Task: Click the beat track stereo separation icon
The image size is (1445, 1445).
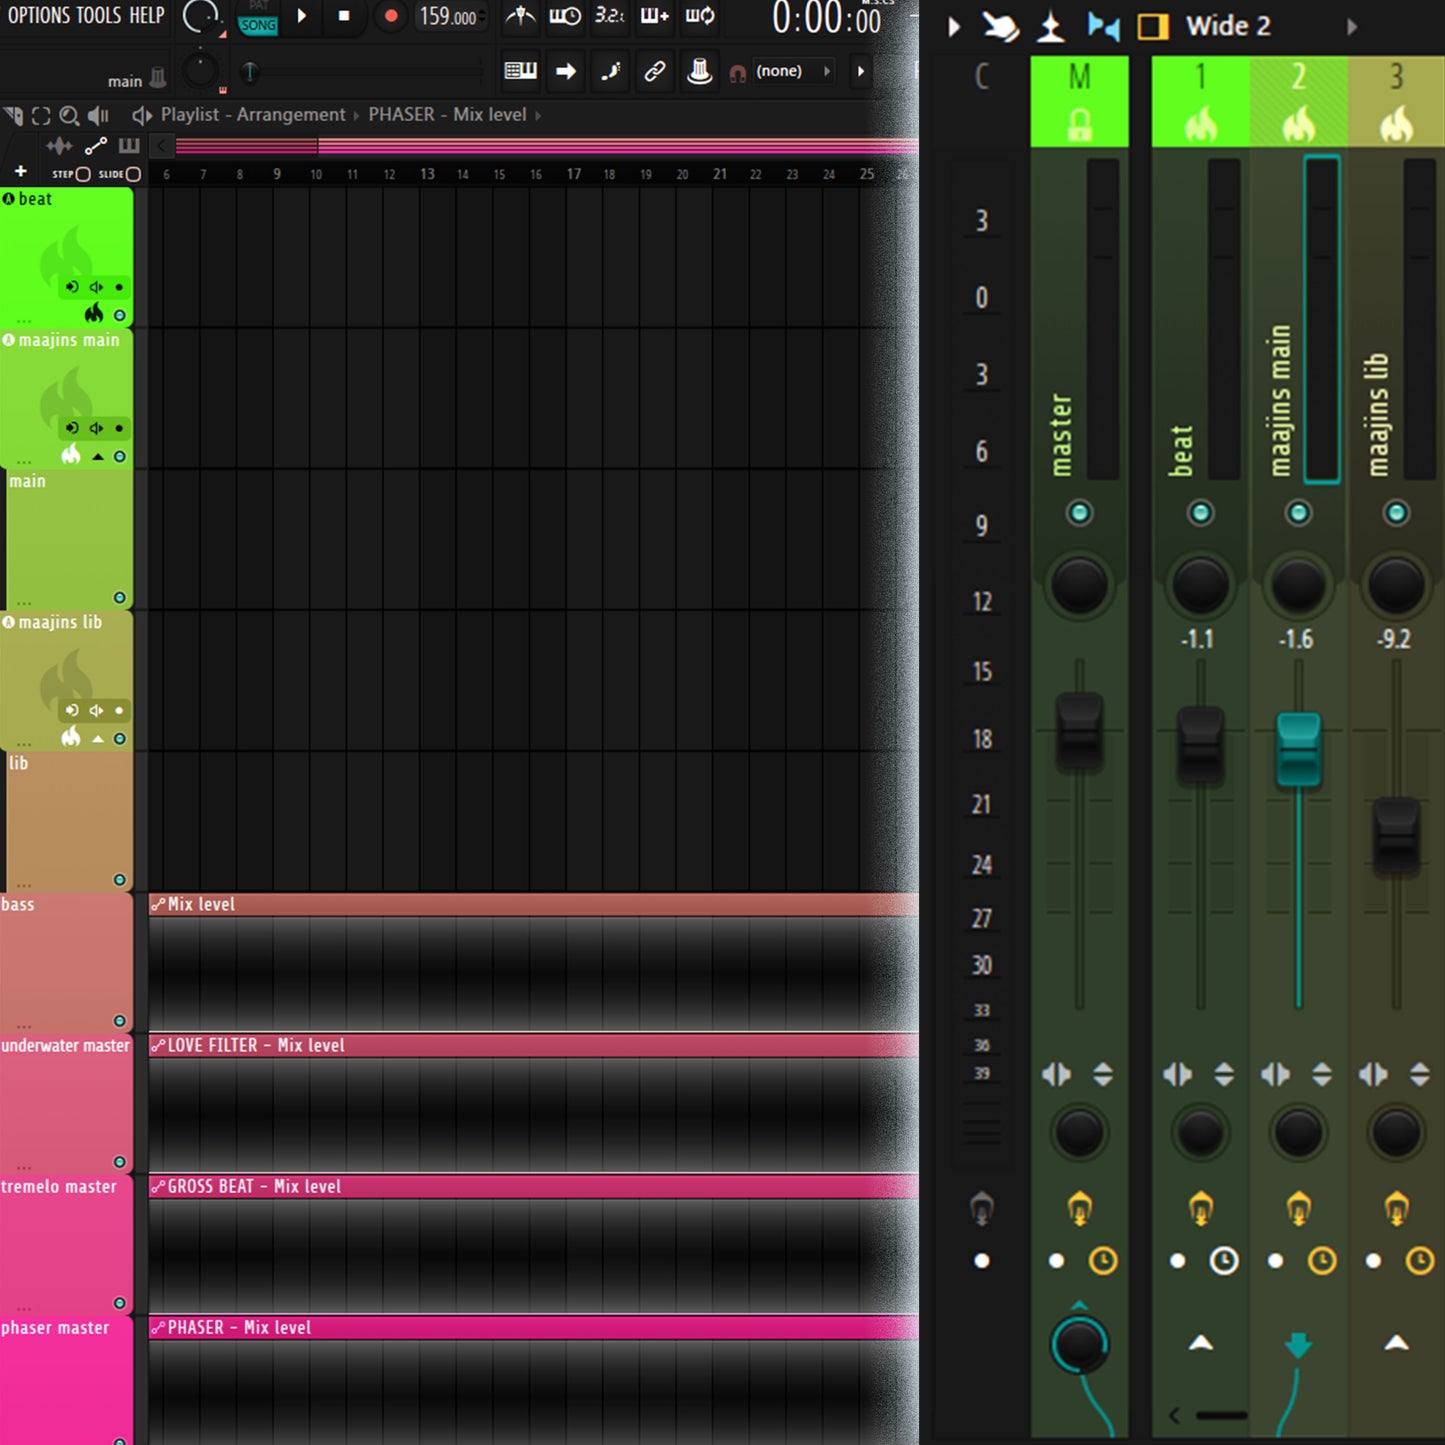Action: pos(1178,1075)
